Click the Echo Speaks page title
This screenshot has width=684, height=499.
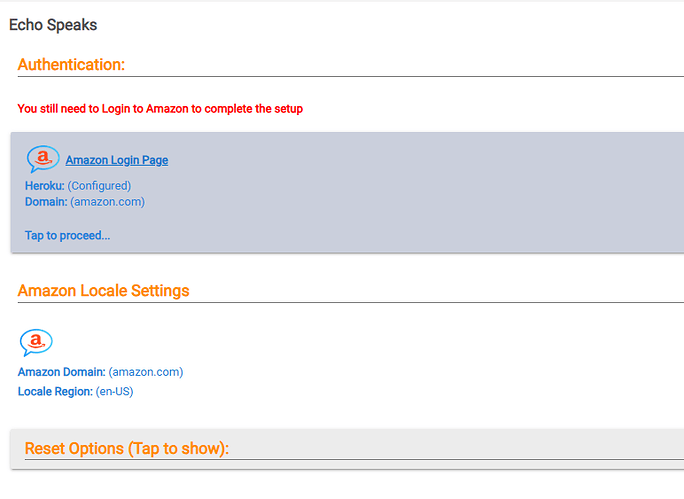coord(53,24)
